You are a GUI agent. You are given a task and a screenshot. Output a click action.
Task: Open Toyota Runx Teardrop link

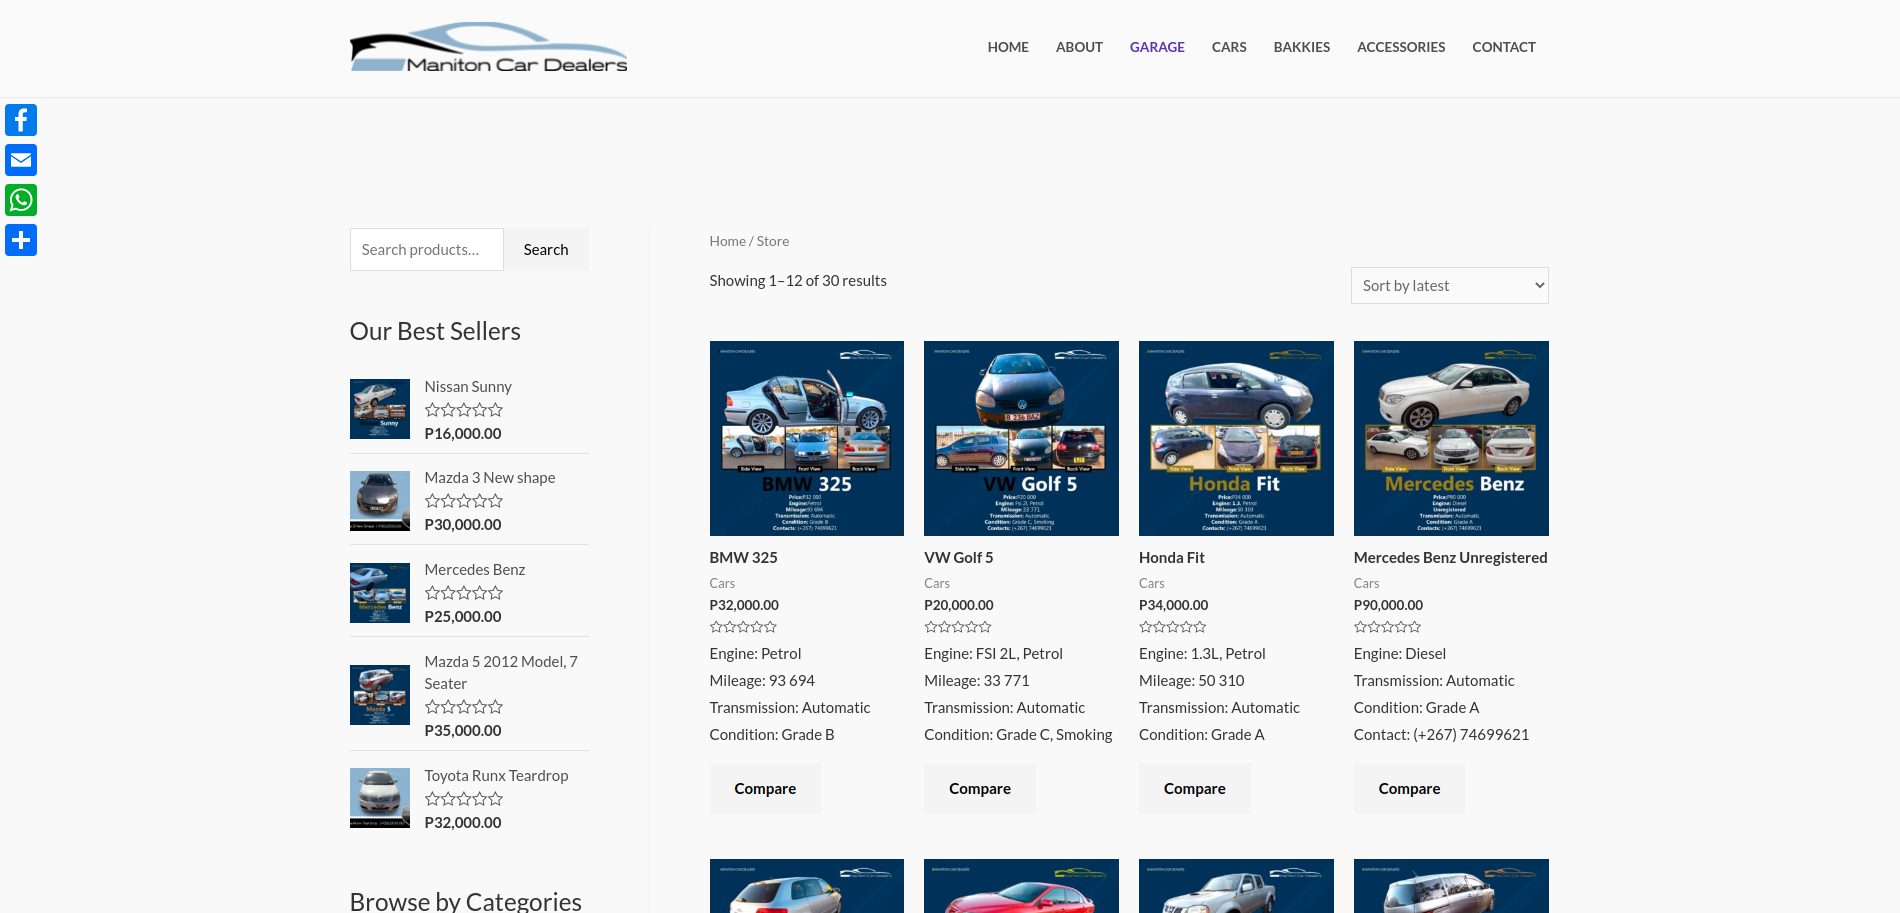[x=496, y=776]
